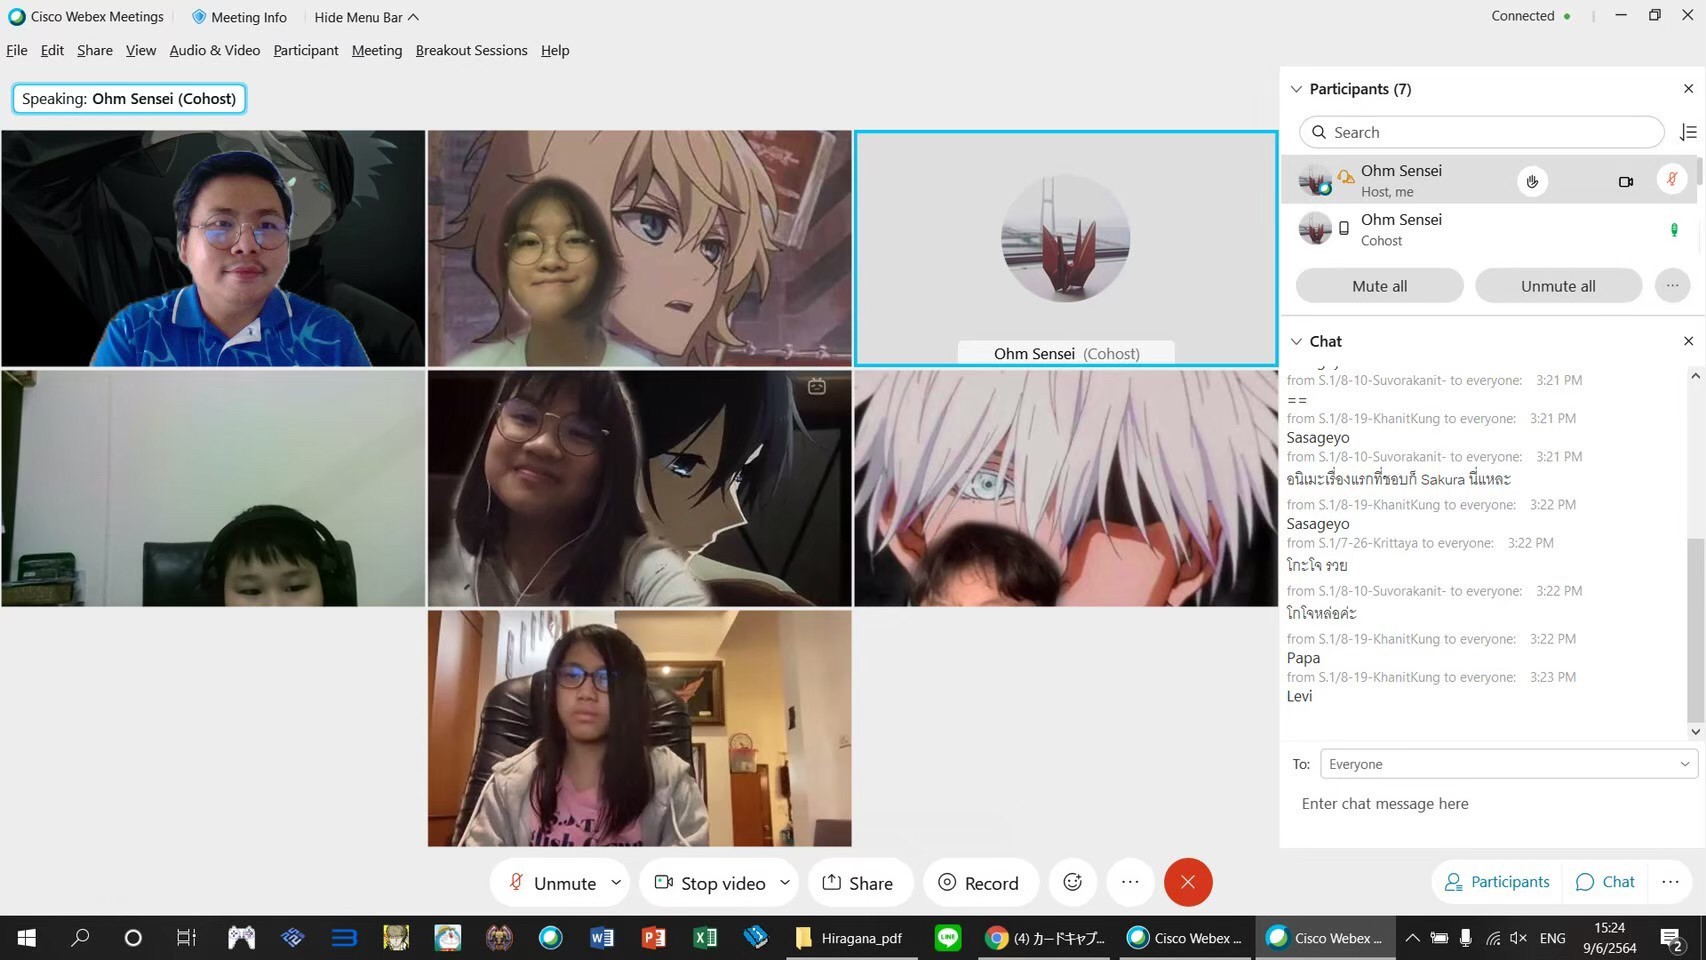This screenshot has width=1706, height=960.
Task: Open Task View on the taskbar
Action: point(186,938)
